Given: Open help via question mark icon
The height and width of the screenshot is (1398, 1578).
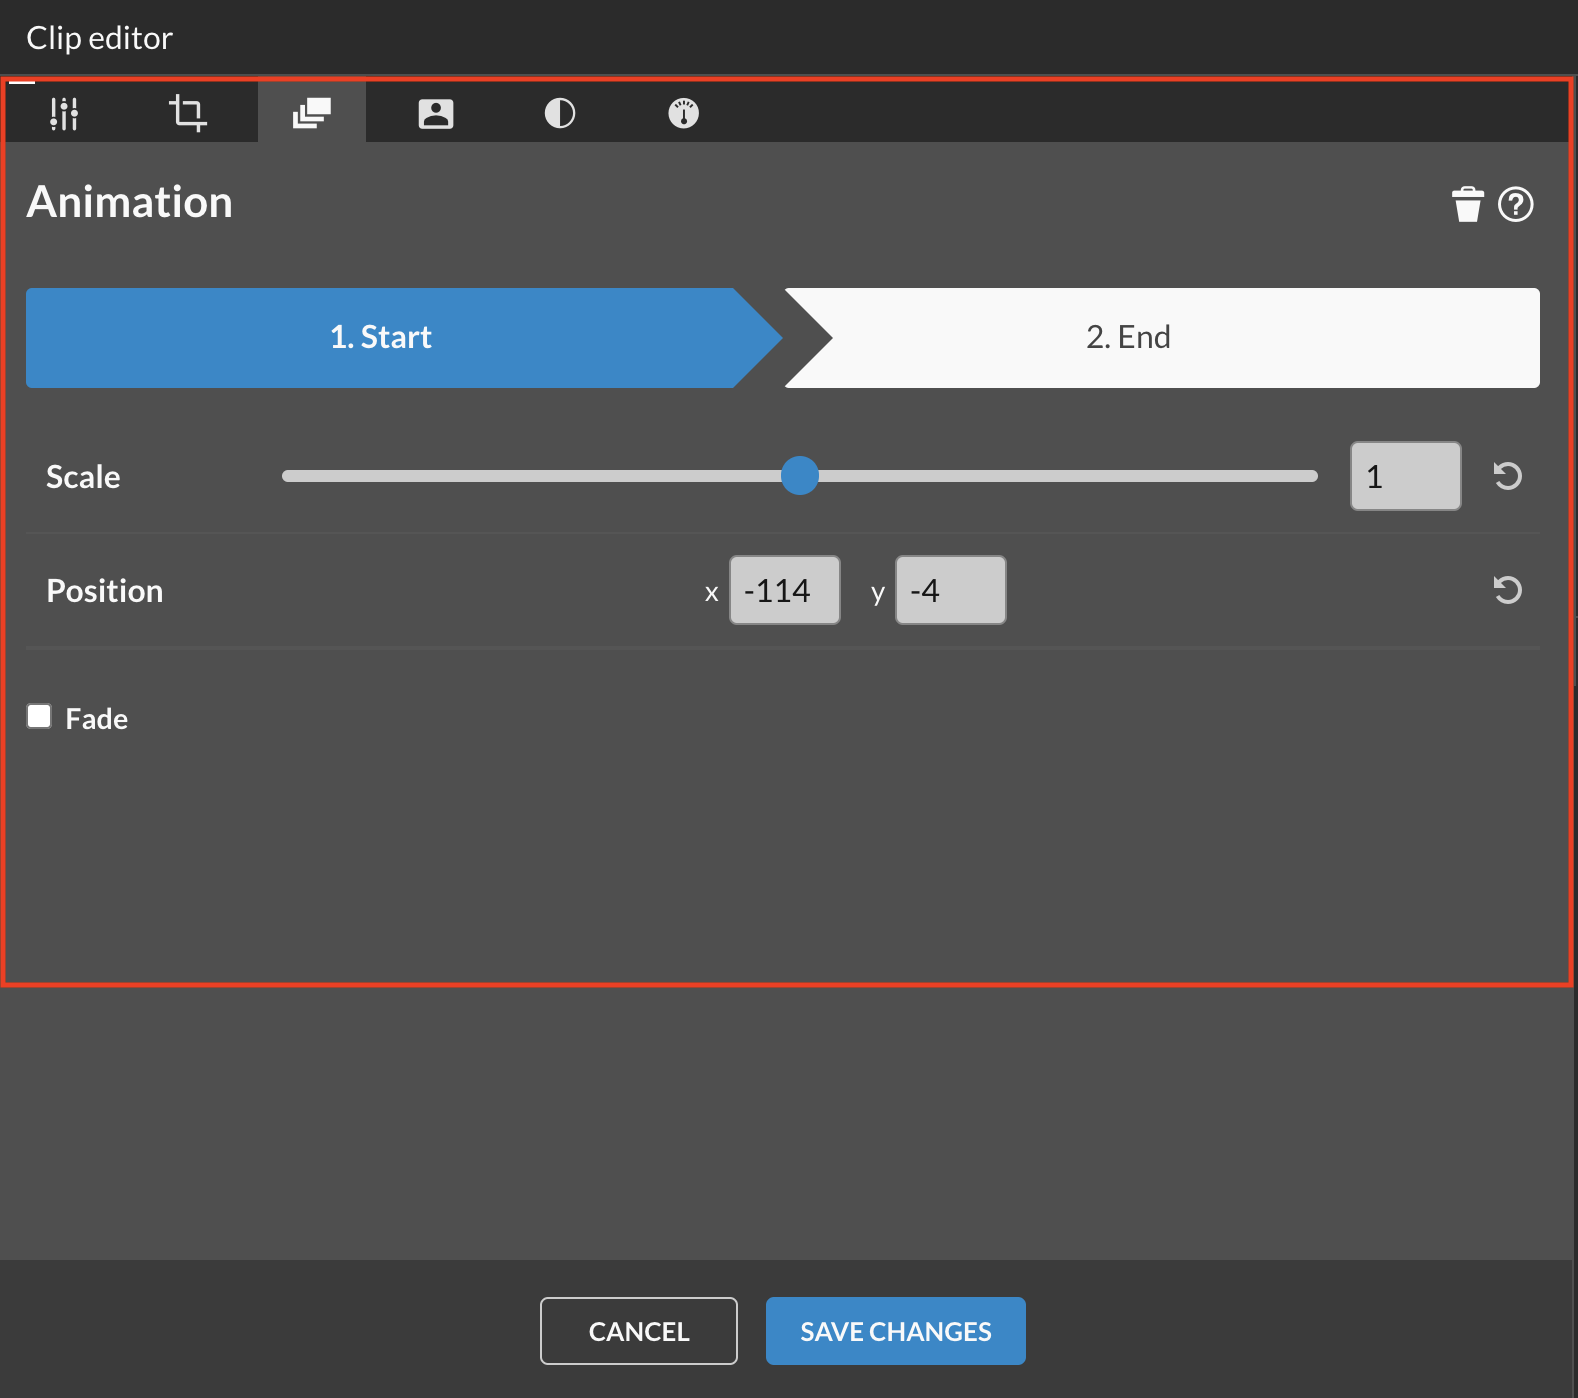Looking at the screenshot, I should pos(1515,204).
